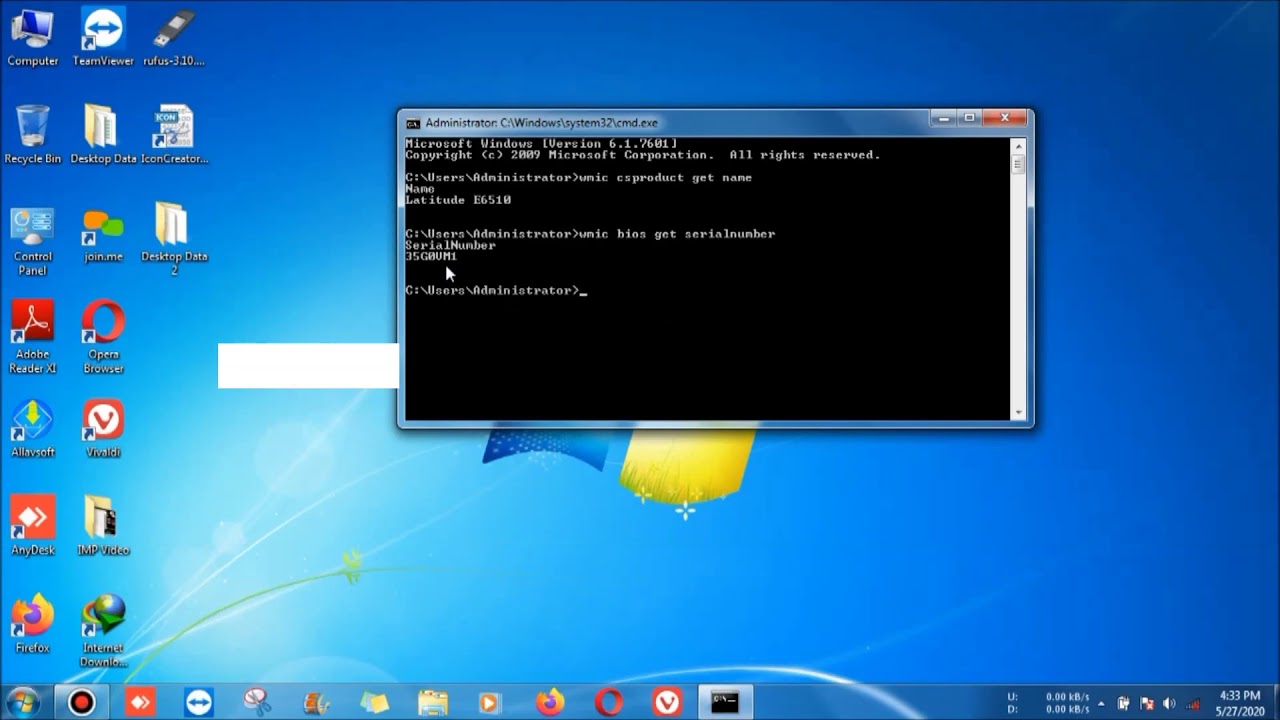Open Control Panel desktop icon

tap(32, 241)
